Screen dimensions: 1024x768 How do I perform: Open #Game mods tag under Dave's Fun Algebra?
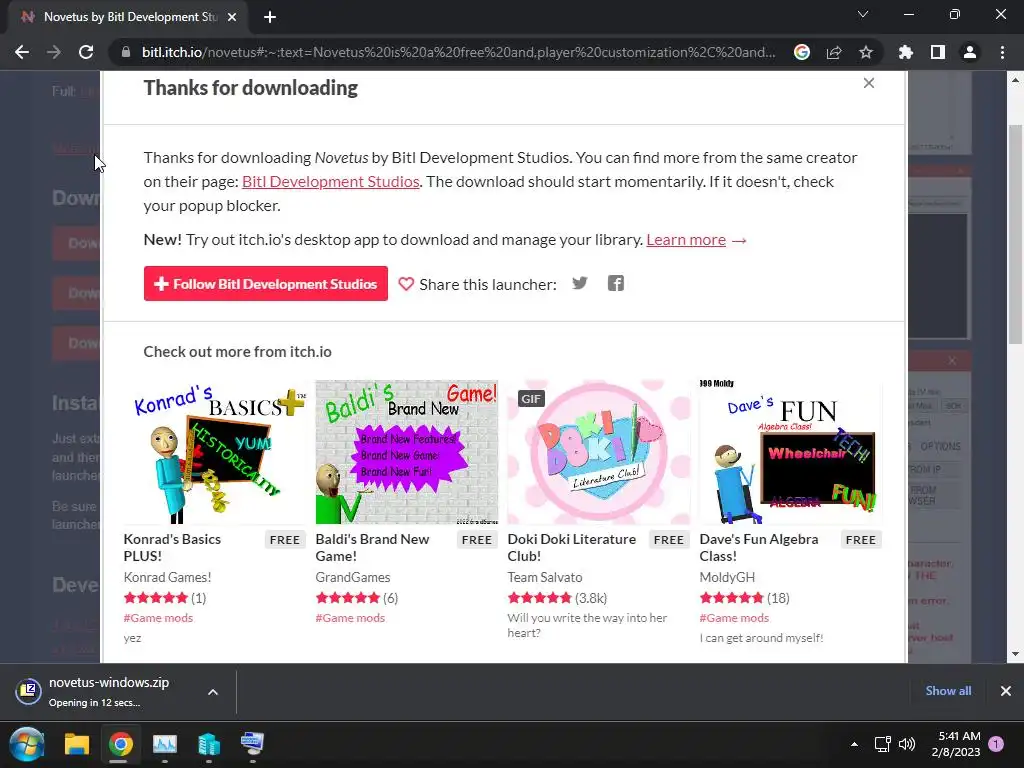pyautogui.click(x=734, y=618)
